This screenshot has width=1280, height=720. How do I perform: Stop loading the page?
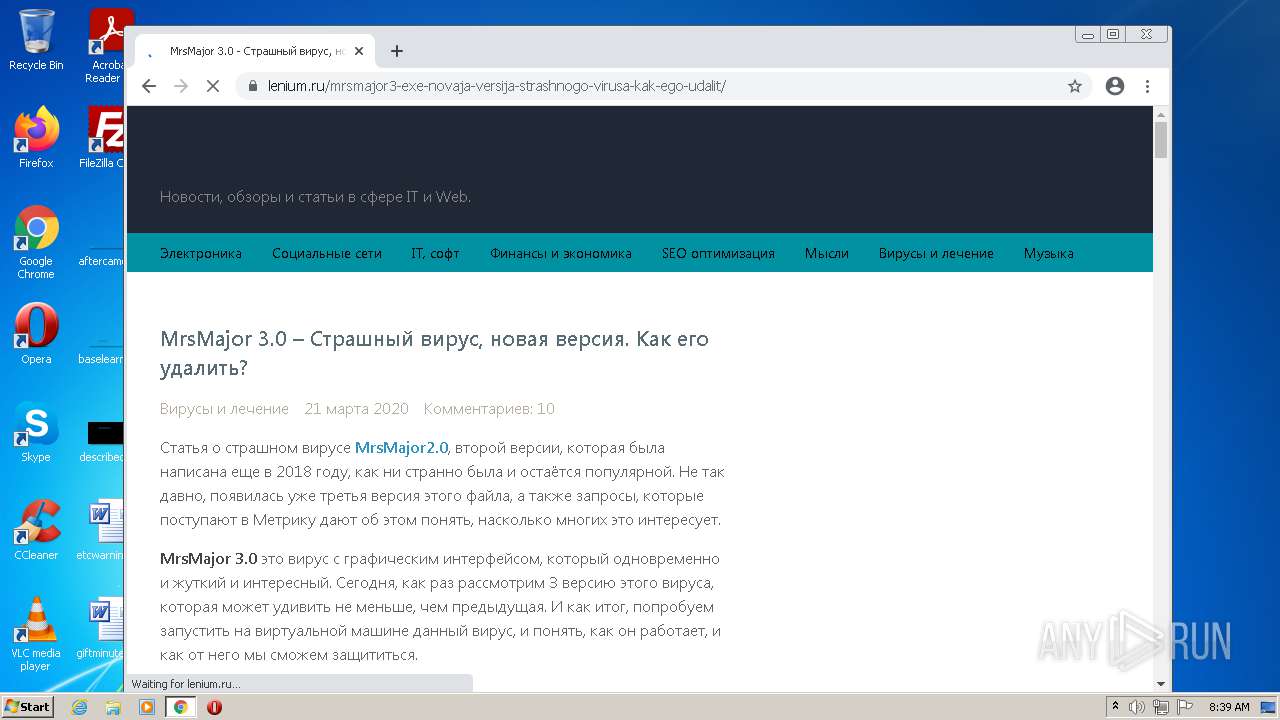pos(213,86)
